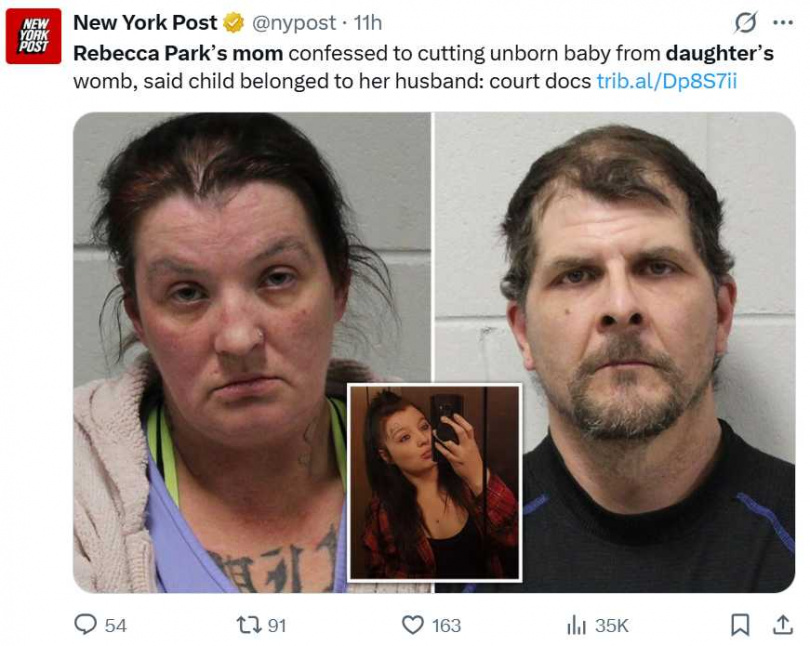Open the Grok explain-post icon

pyautogui.click(x=746, y=22)
